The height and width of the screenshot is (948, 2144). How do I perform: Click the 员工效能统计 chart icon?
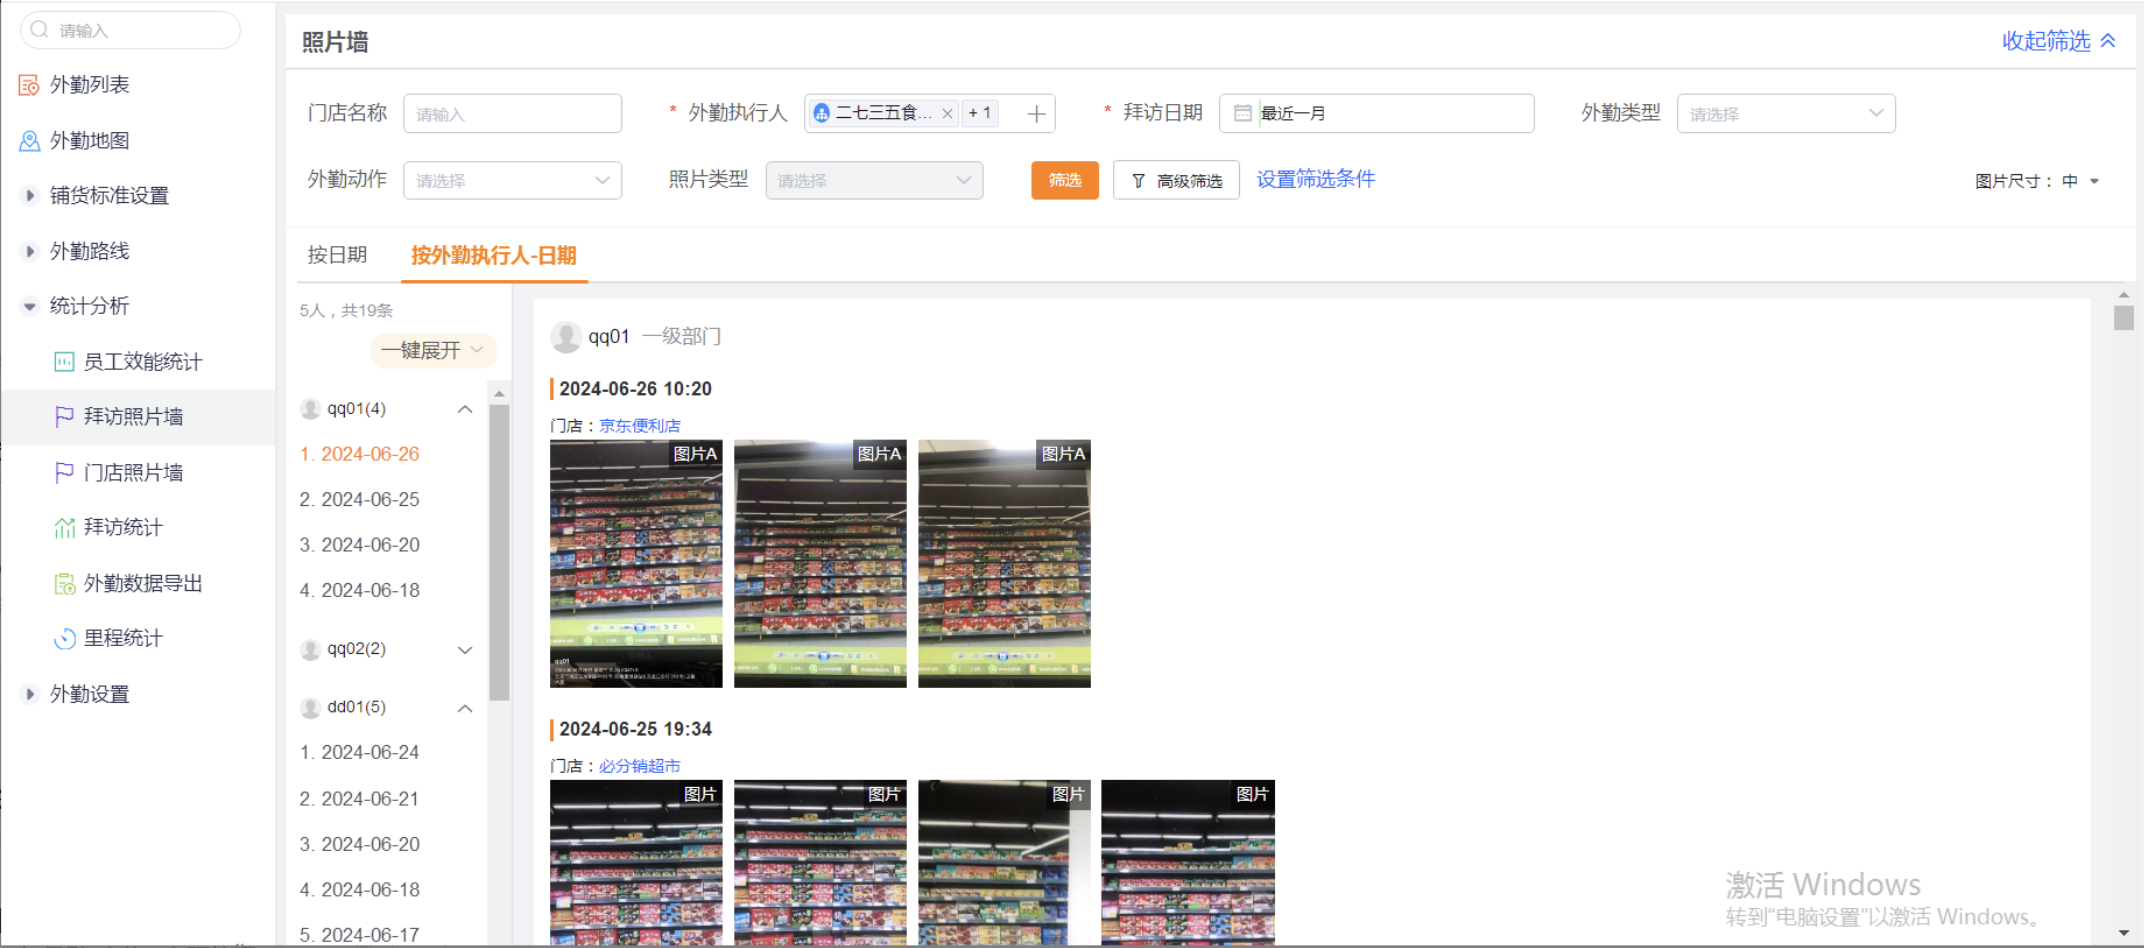64,362
